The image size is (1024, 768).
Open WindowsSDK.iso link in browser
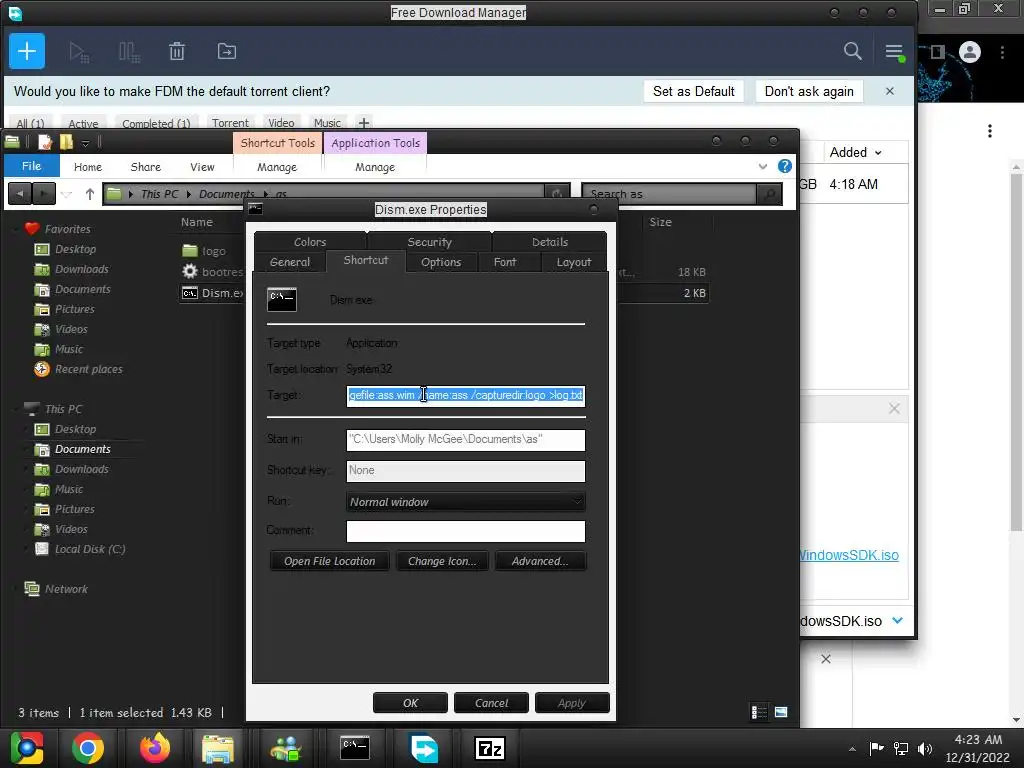(x=849, y=555)
